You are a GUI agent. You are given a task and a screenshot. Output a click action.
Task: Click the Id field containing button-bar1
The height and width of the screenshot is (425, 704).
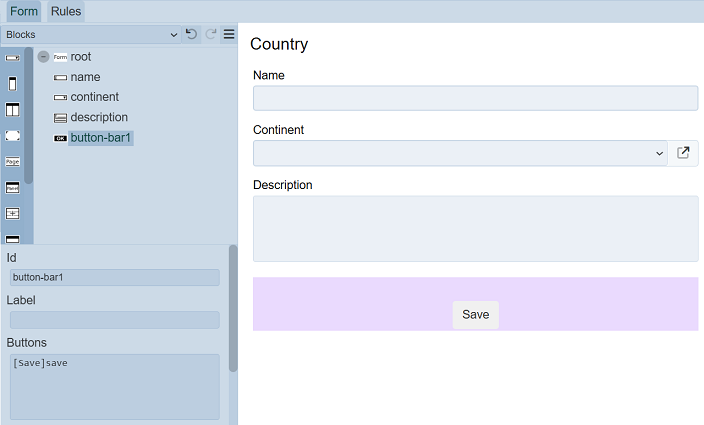(114, 277)
